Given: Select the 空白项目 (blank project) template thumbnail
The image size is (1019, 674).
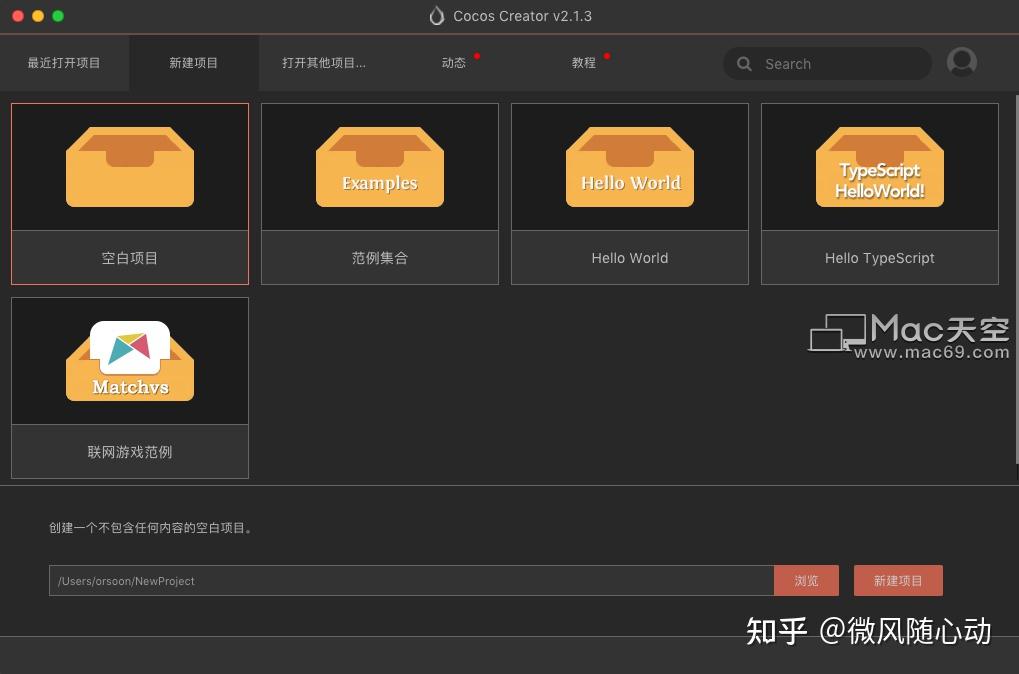Looking at the screenshot, I should 130,167.
